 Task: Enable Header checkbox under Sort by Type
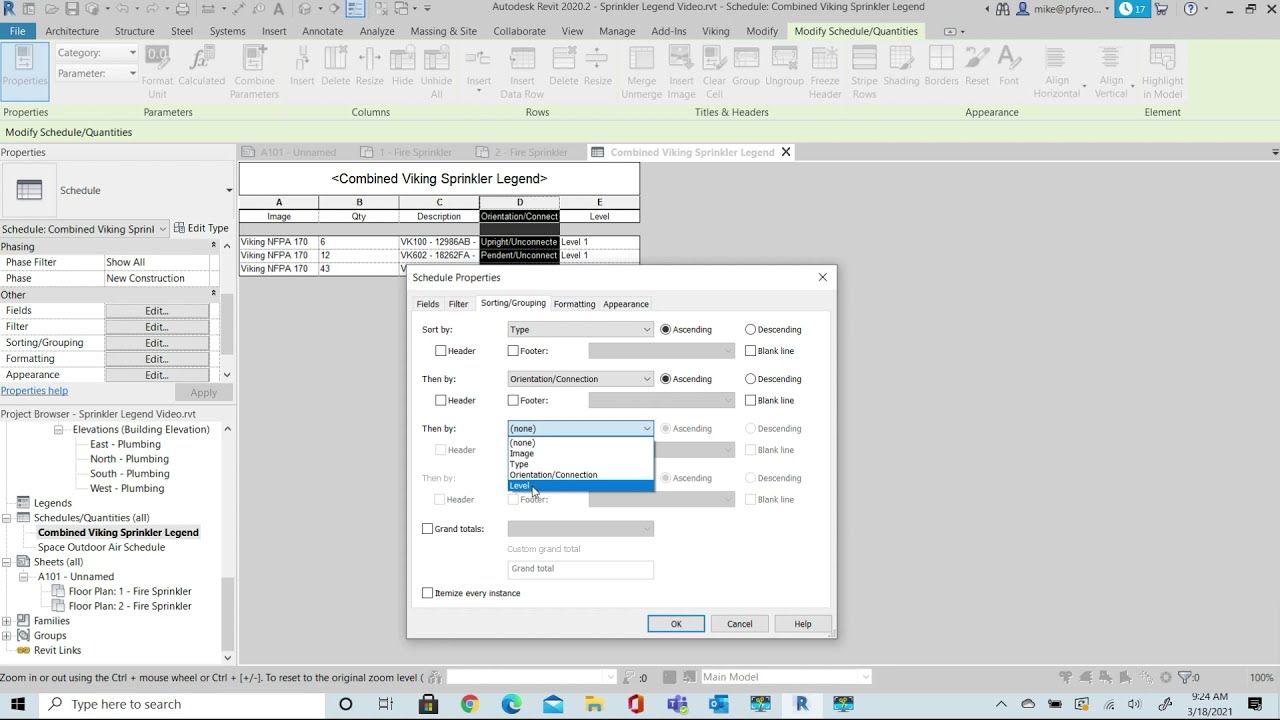tap(441, 351)
